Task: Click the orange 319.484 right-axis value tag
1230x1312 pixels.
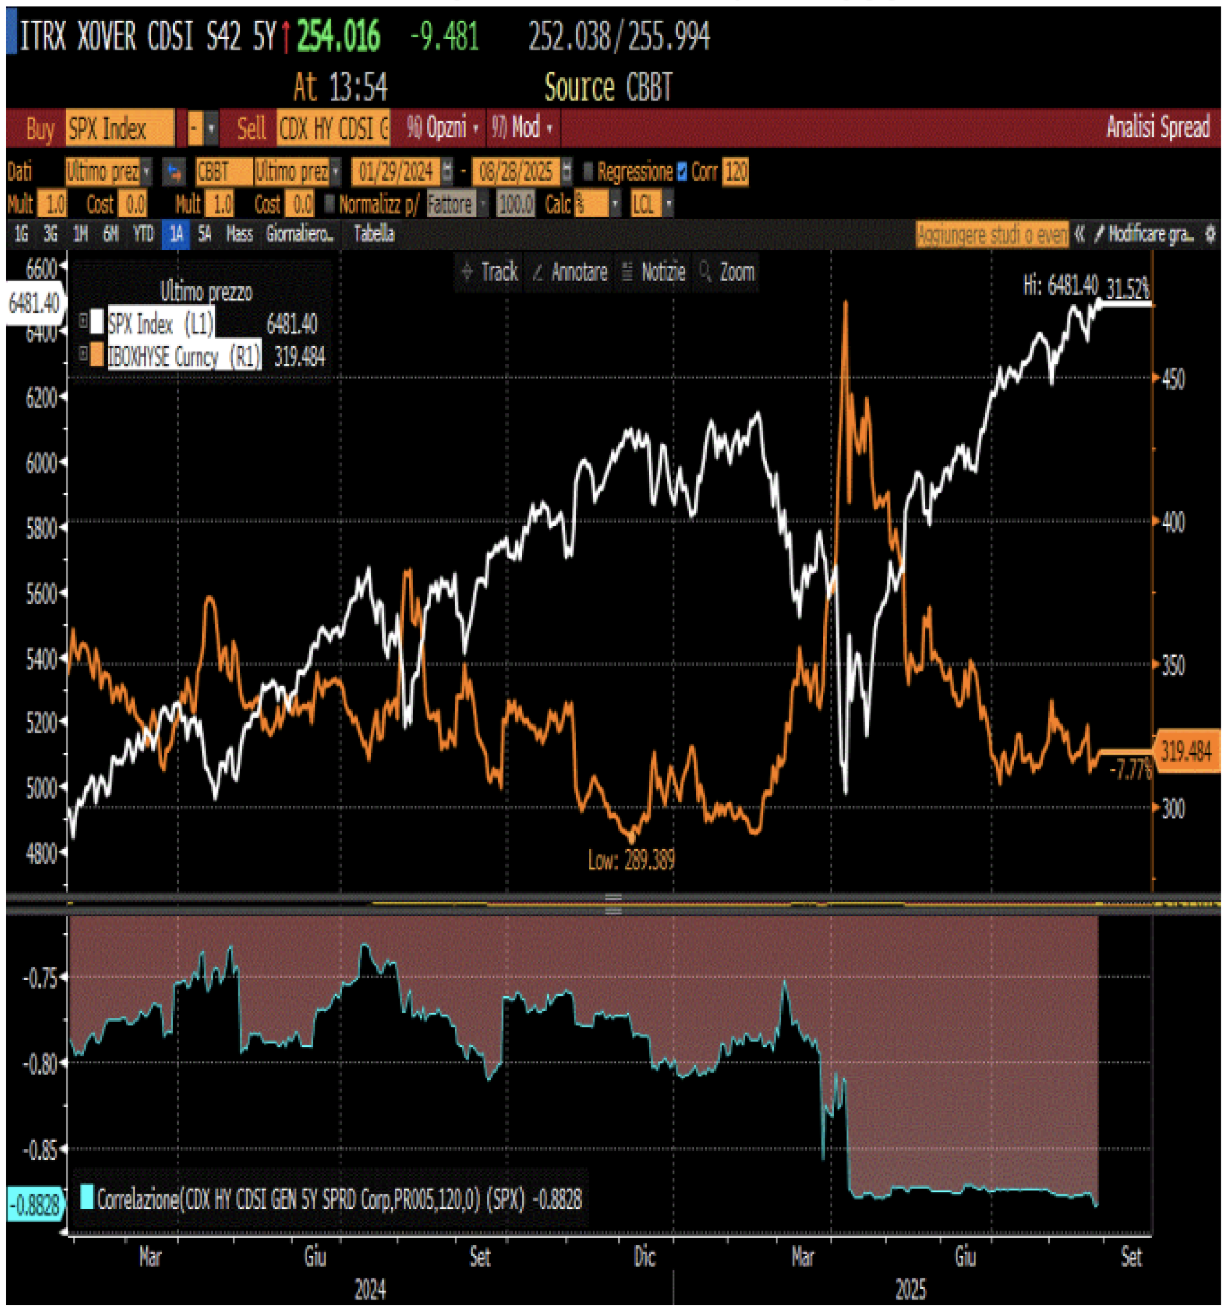Action: click(1186, 751)
